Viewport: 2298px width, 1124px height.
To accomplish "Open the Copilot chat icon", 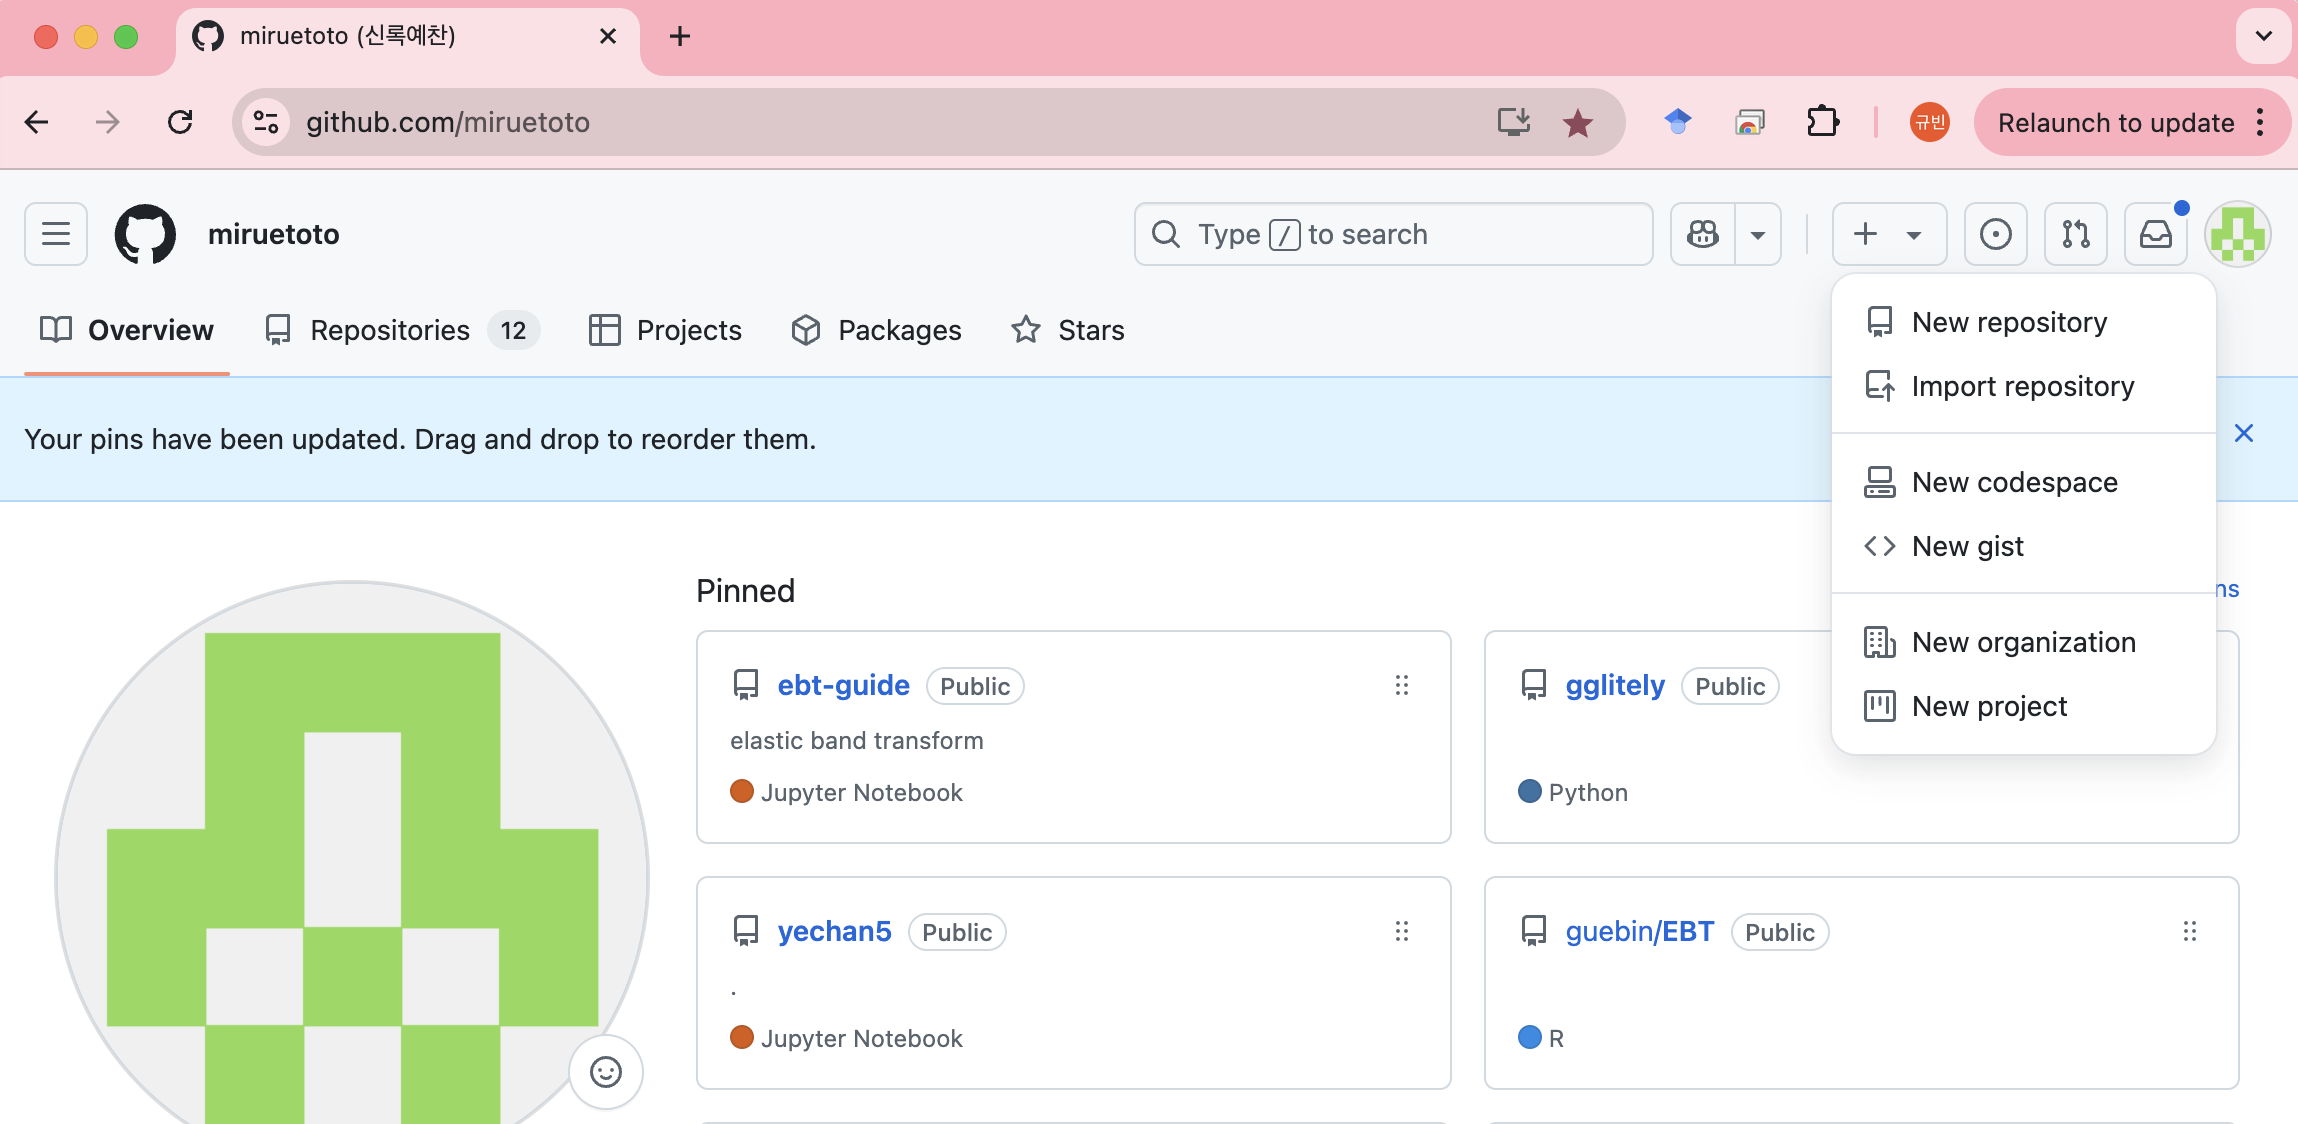I will tap(1703, 234).
